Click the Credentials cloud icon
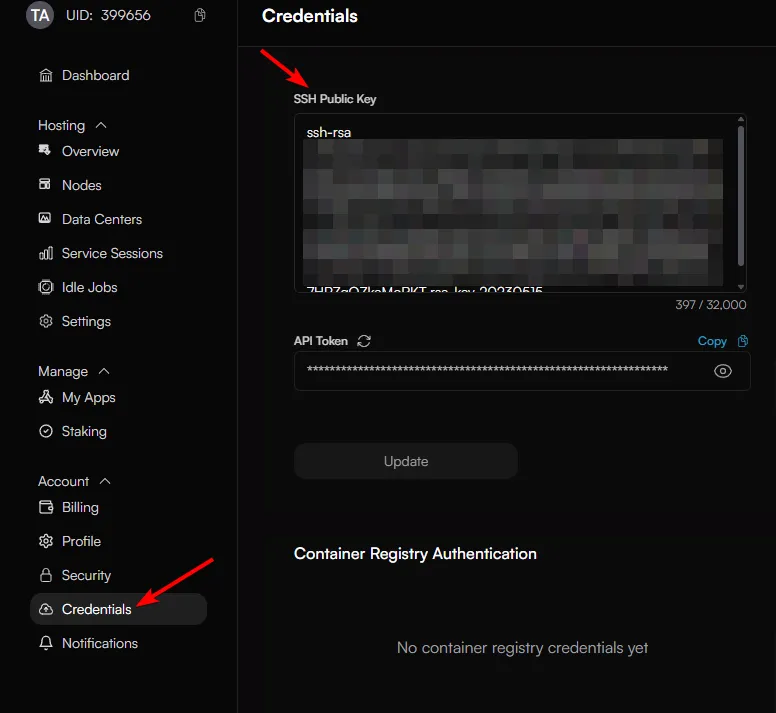This screenshot has width=776, height=713. click(x=46, y=609)
